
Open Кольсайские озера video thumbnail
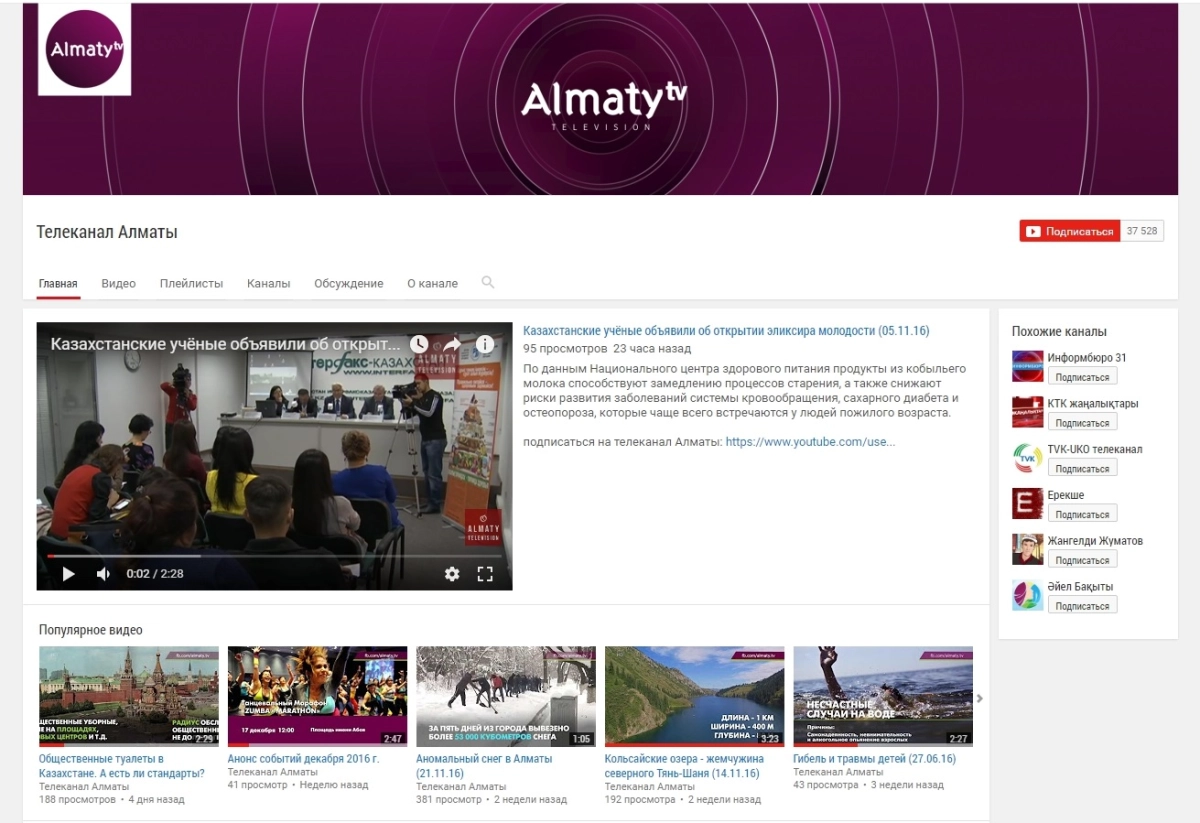(694, 696)
